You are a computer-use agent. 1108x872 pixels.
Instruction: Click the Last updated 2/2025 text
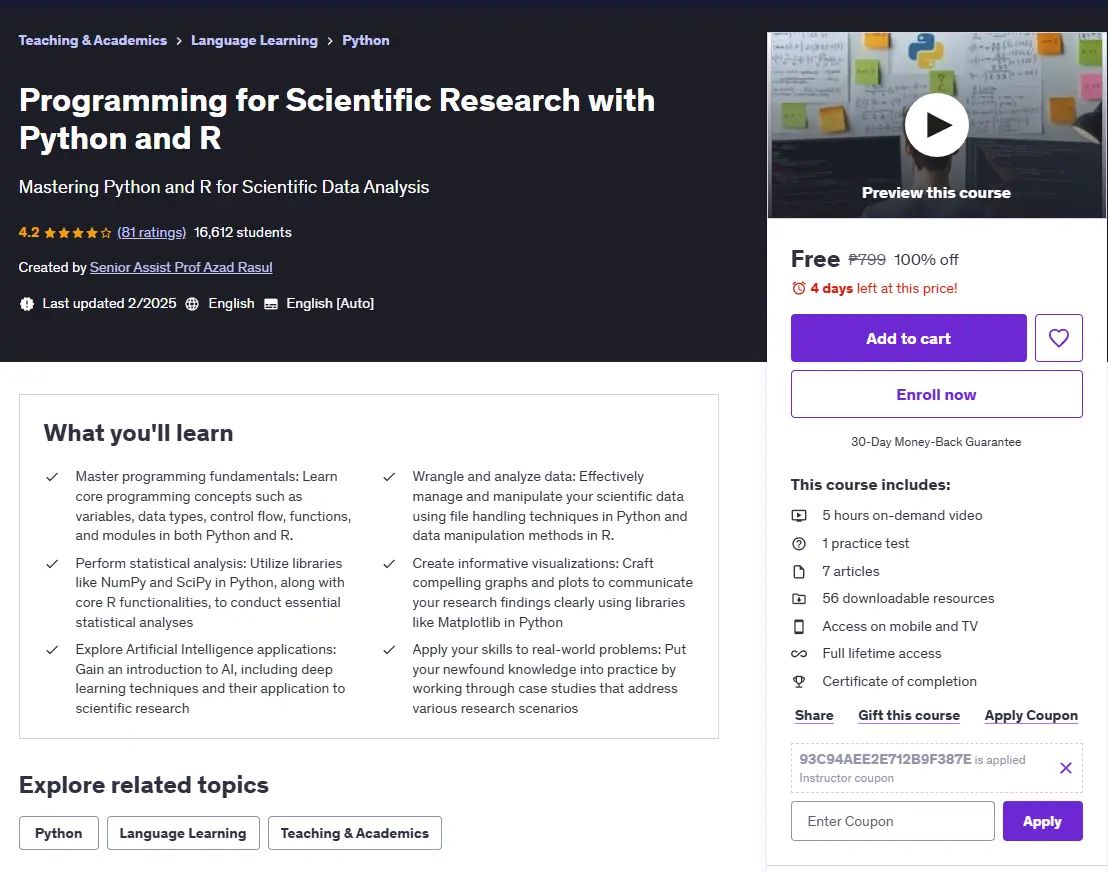110,303
